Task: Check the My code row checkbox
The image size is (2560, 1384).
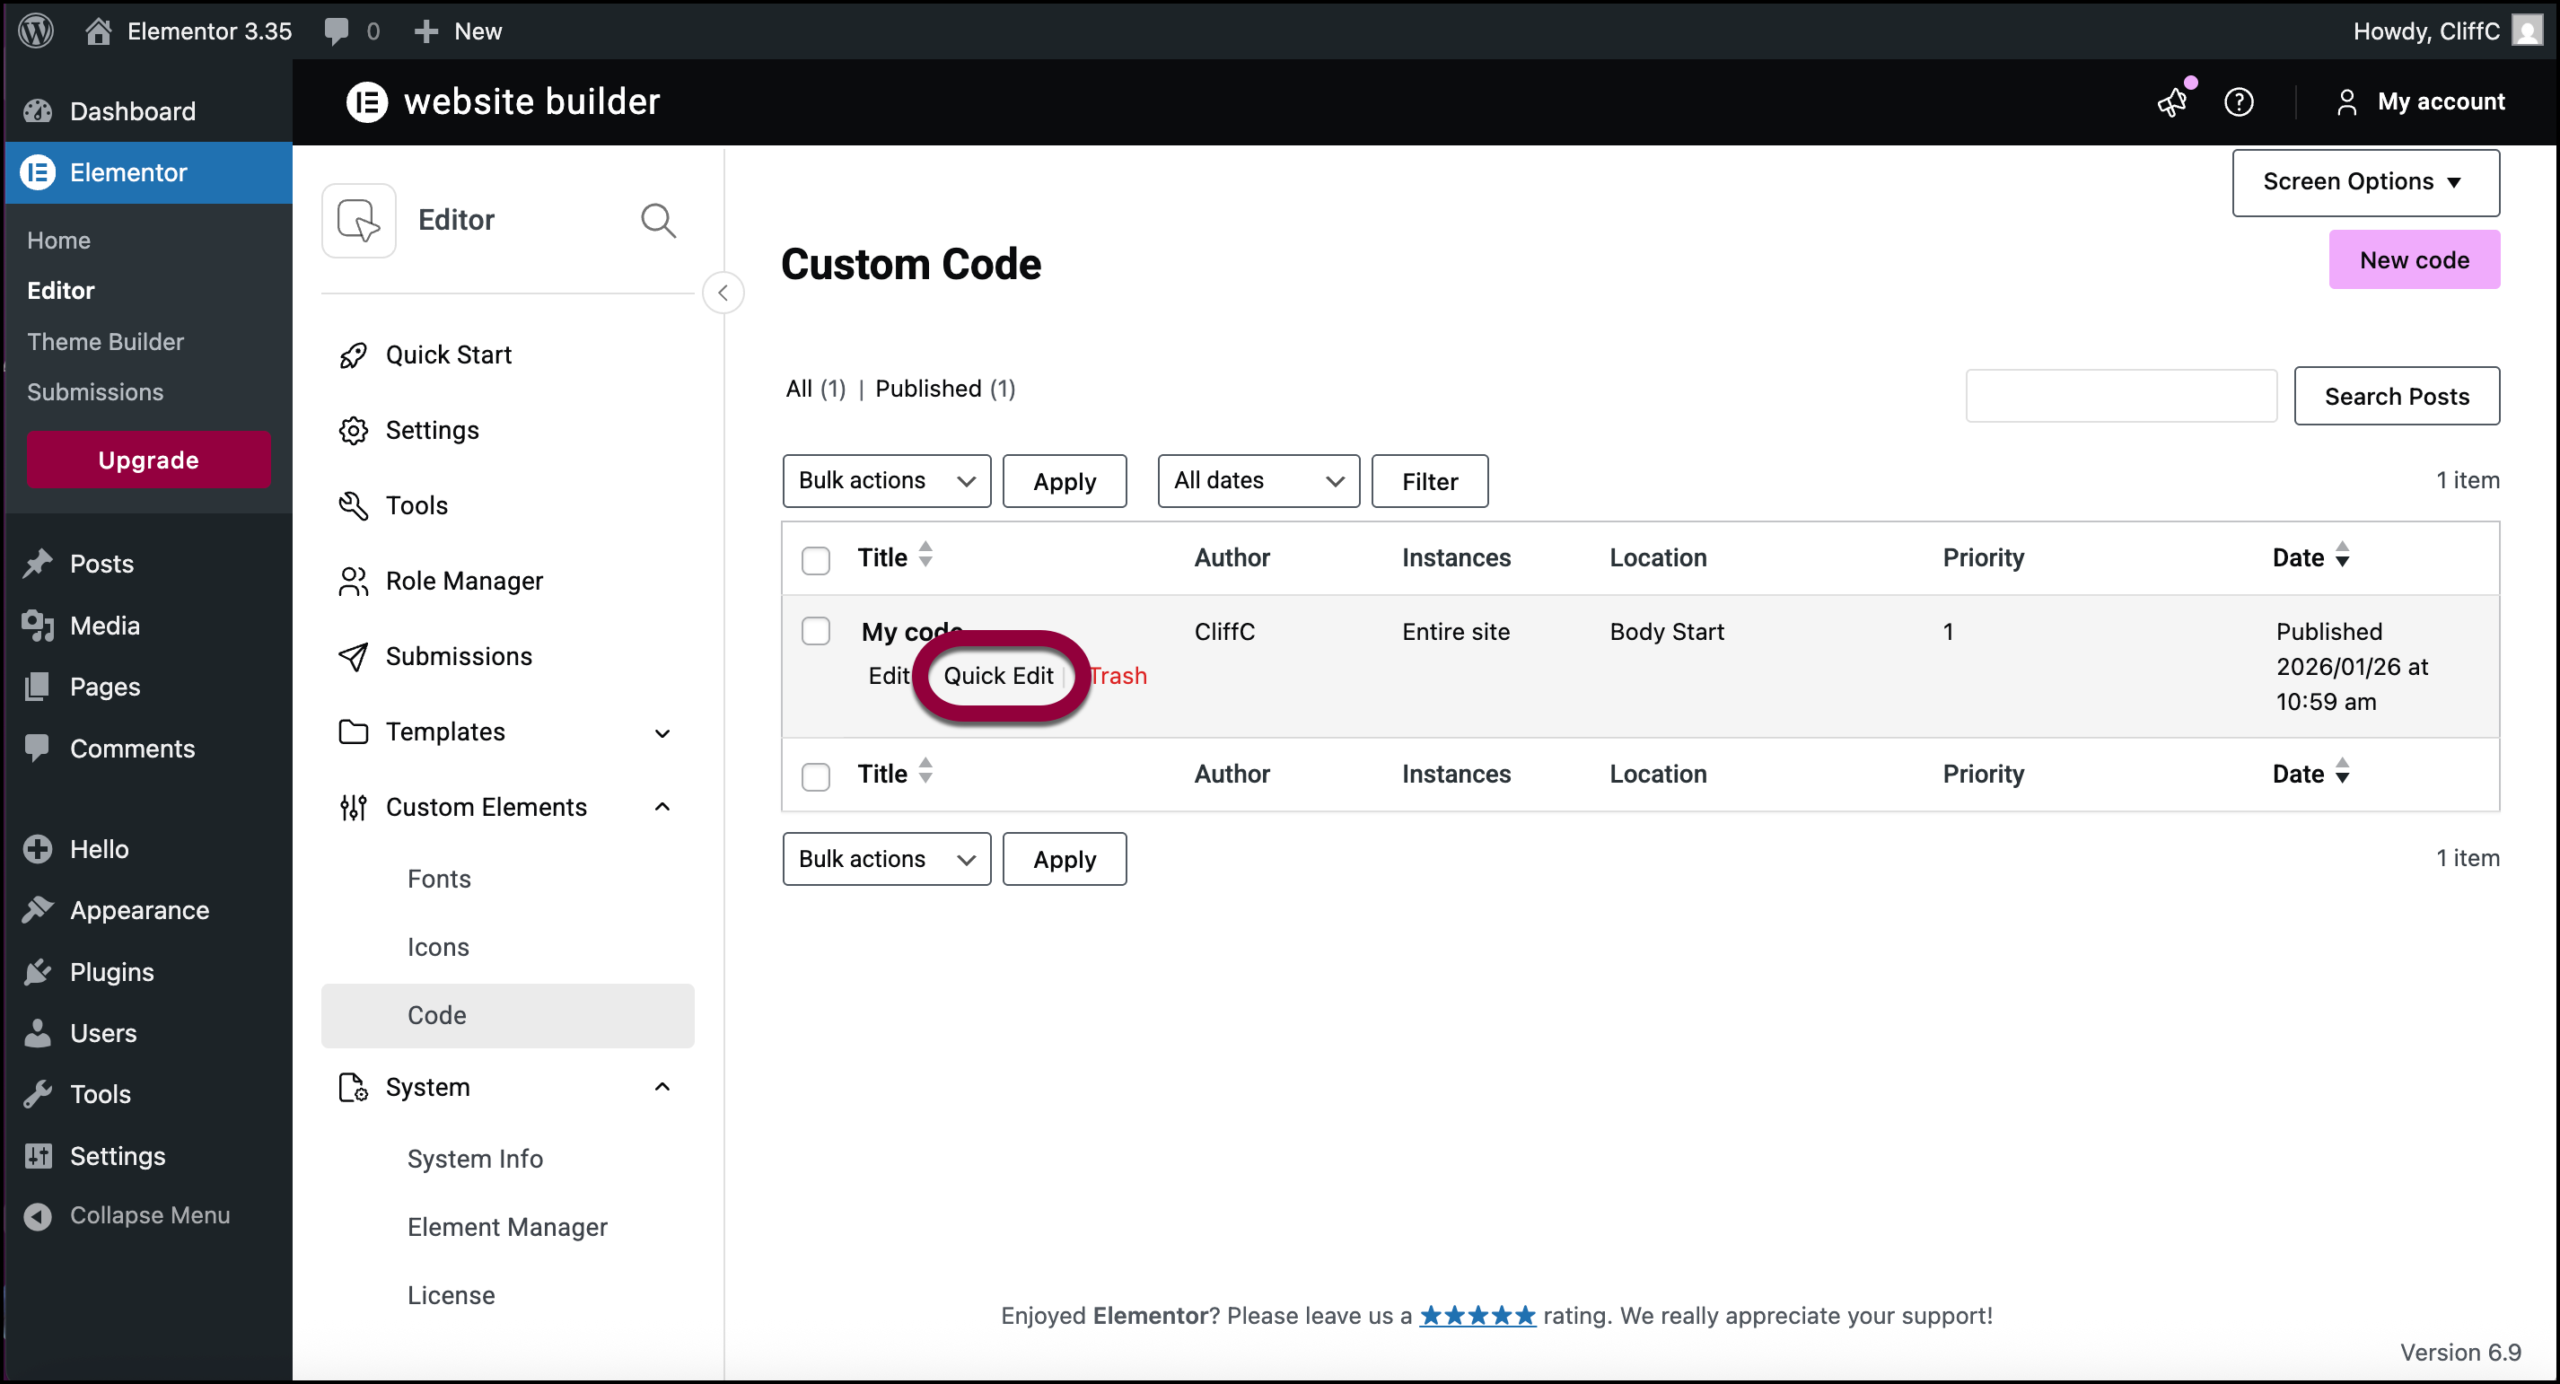Action: coord(816,631)
